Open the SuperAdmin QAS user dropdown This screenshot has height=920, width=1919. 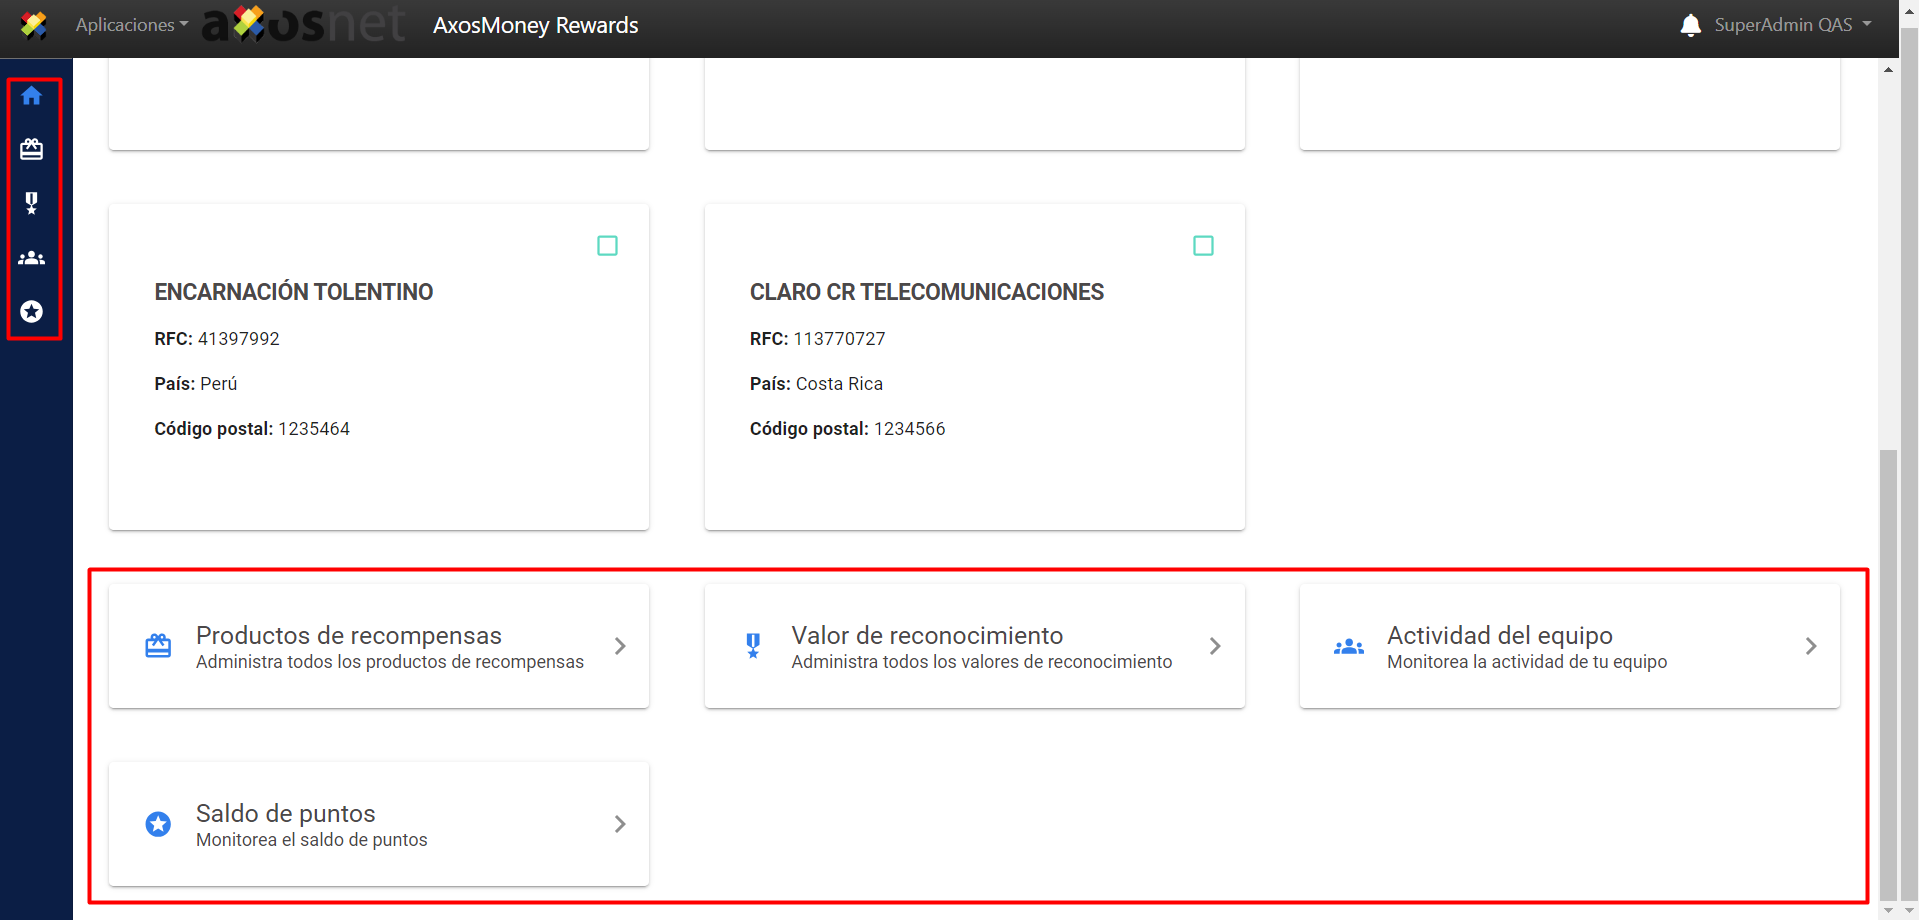(x=1792, y=25)
